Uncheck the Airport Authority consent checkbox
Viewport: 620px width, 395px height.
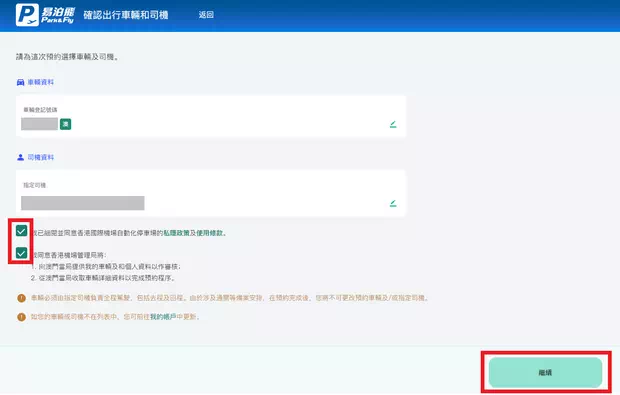click(21, 253)
